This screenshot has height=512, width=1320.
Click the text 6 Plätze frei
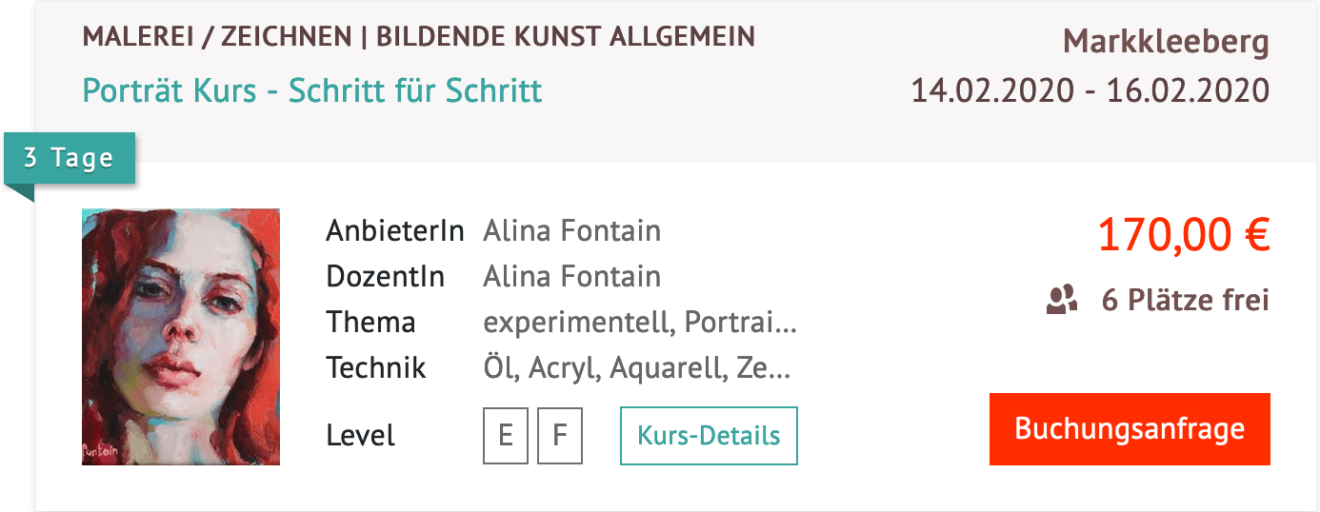point(1185,300)
